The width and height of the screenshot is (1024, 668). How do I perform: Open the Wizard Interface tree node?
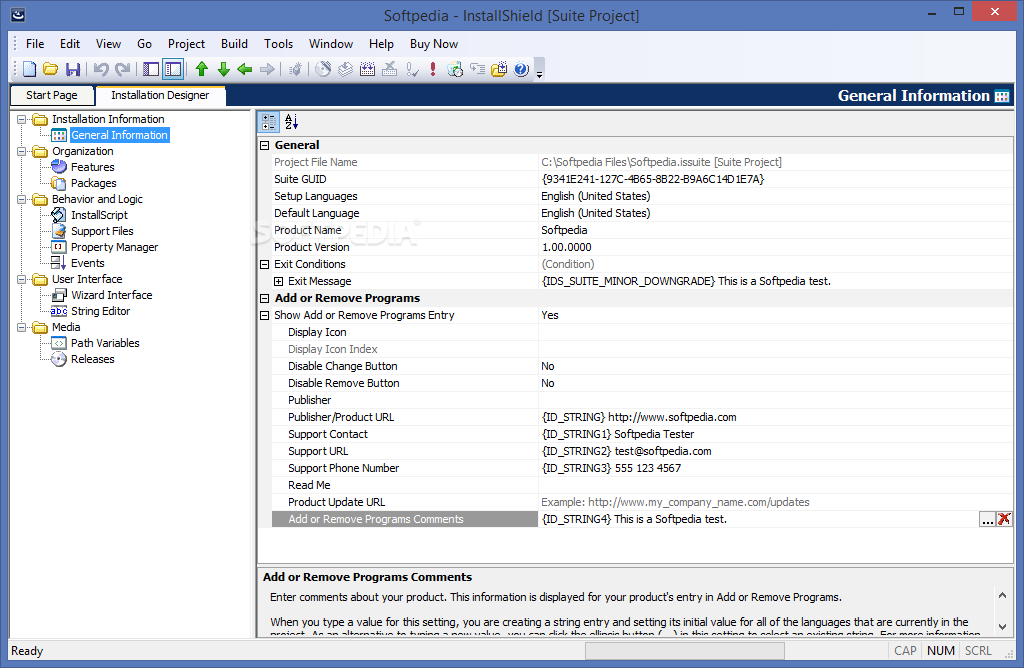click(112, 295)
